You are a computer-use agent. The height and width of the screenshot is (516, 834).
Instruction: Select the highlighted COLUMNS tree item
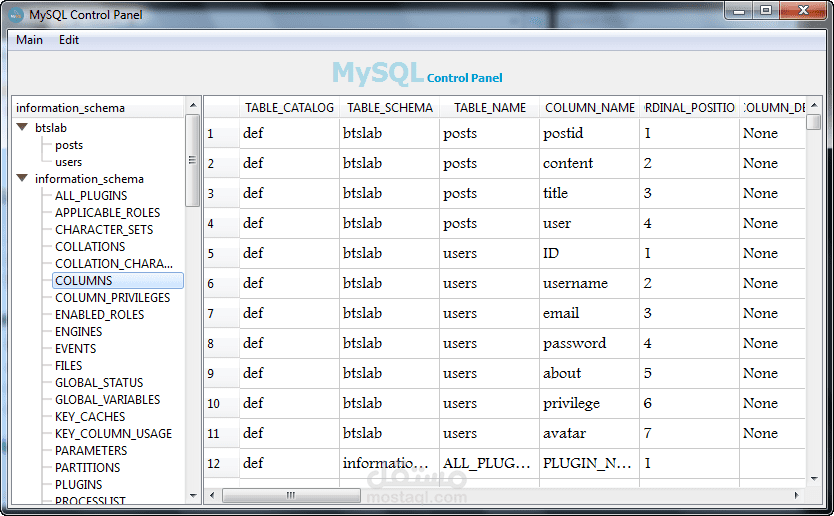(118, 281)
